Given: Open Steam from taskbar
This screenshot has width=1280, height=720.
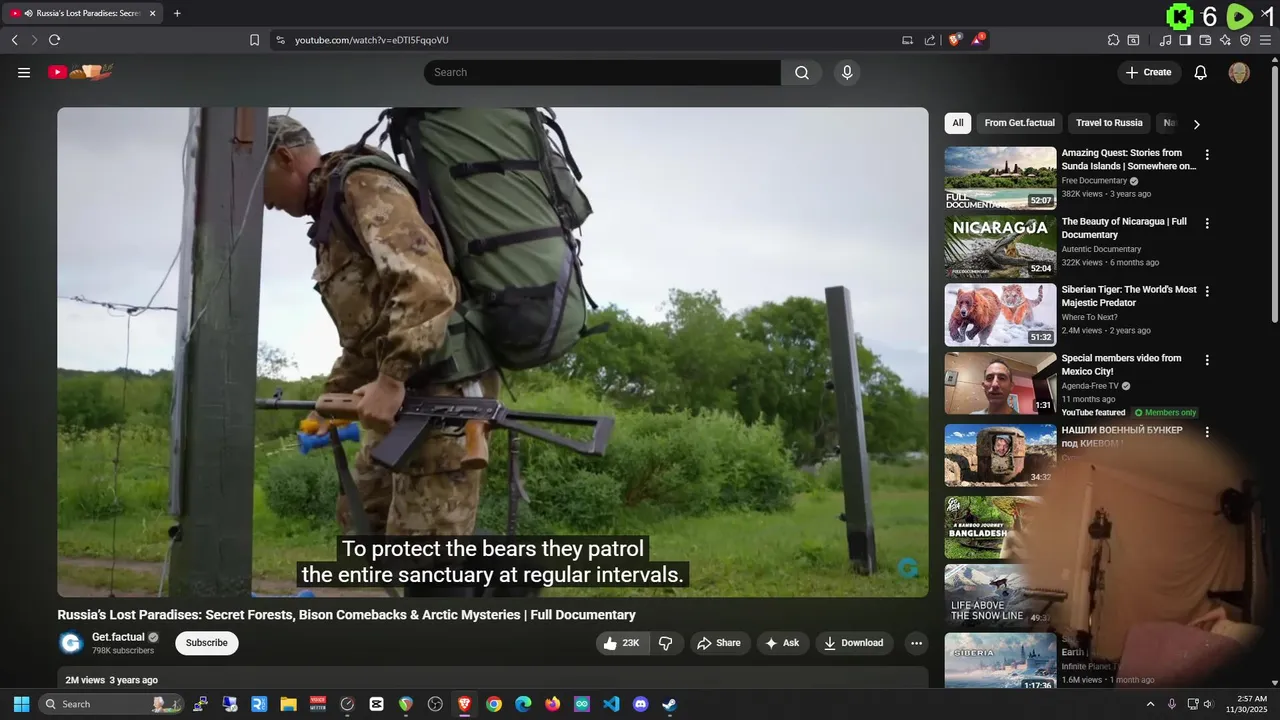Looking at the screenshot, I should click(670, 704).
